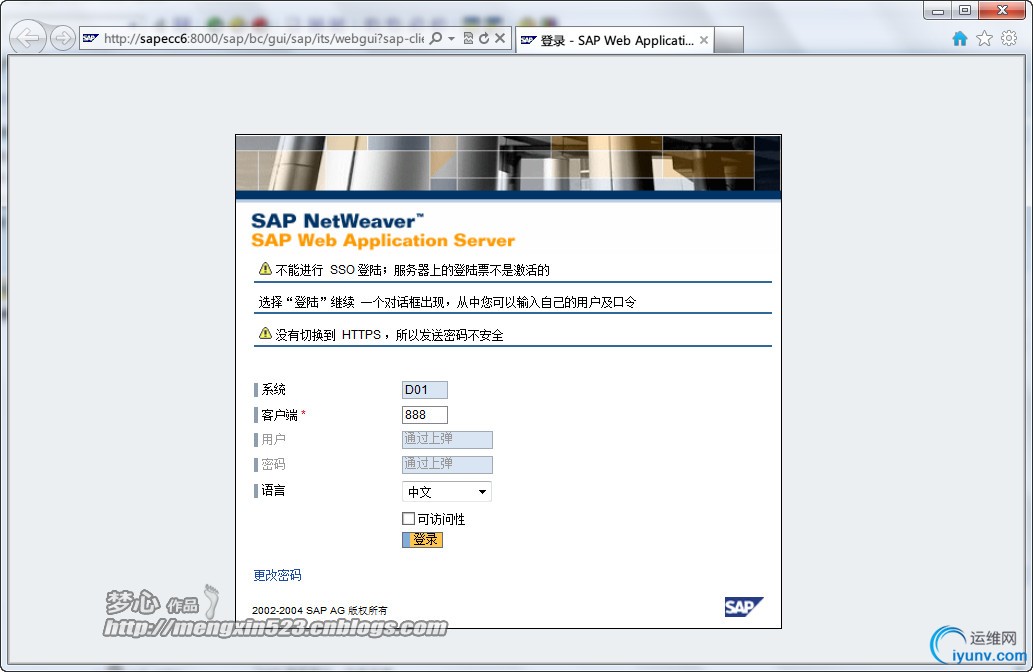Open the address bar autocomplete dropdown arrow
The height and width of the screenshot is (672, 1033).
[x=451, y=39]
